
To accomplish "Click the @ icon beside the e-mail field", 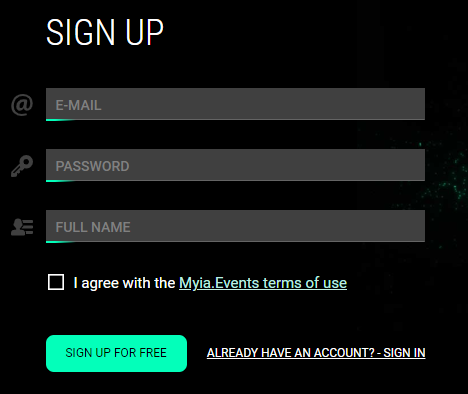I will pyautogui.click(x=22, y=105).
